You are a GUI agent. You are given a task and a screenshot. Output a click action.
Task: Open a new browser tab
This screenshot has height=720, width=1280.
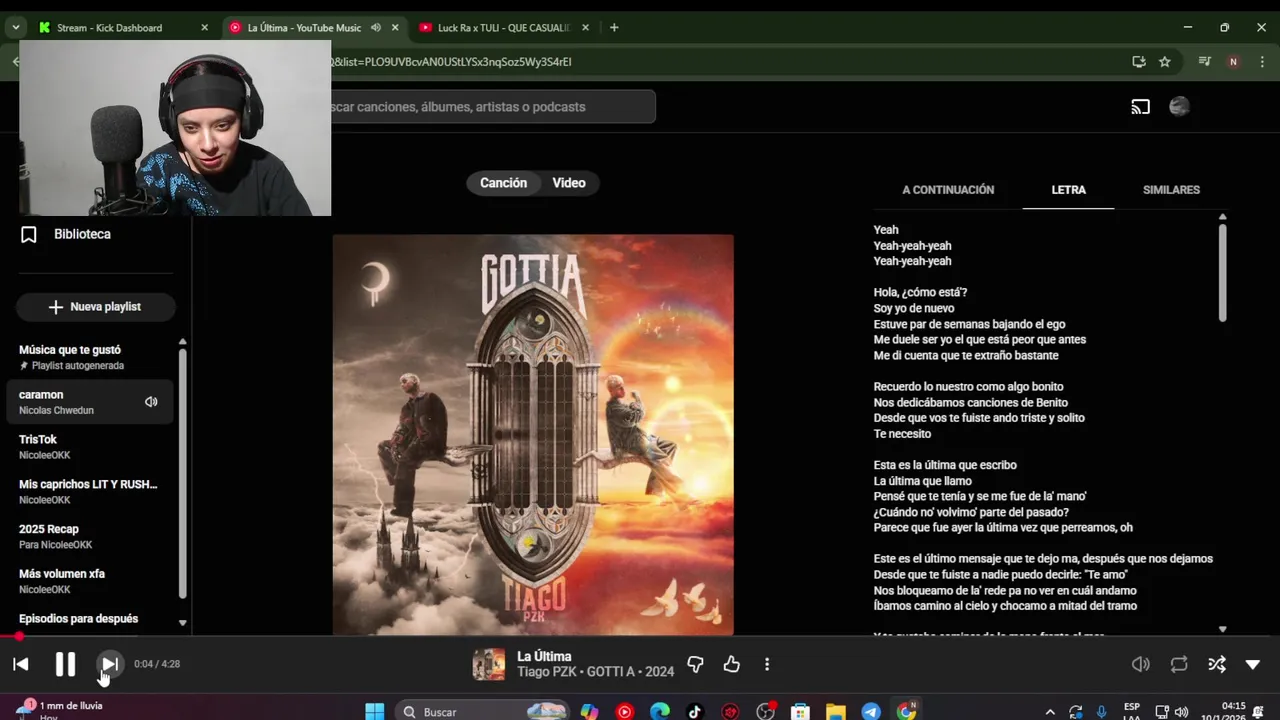point(614,28)
